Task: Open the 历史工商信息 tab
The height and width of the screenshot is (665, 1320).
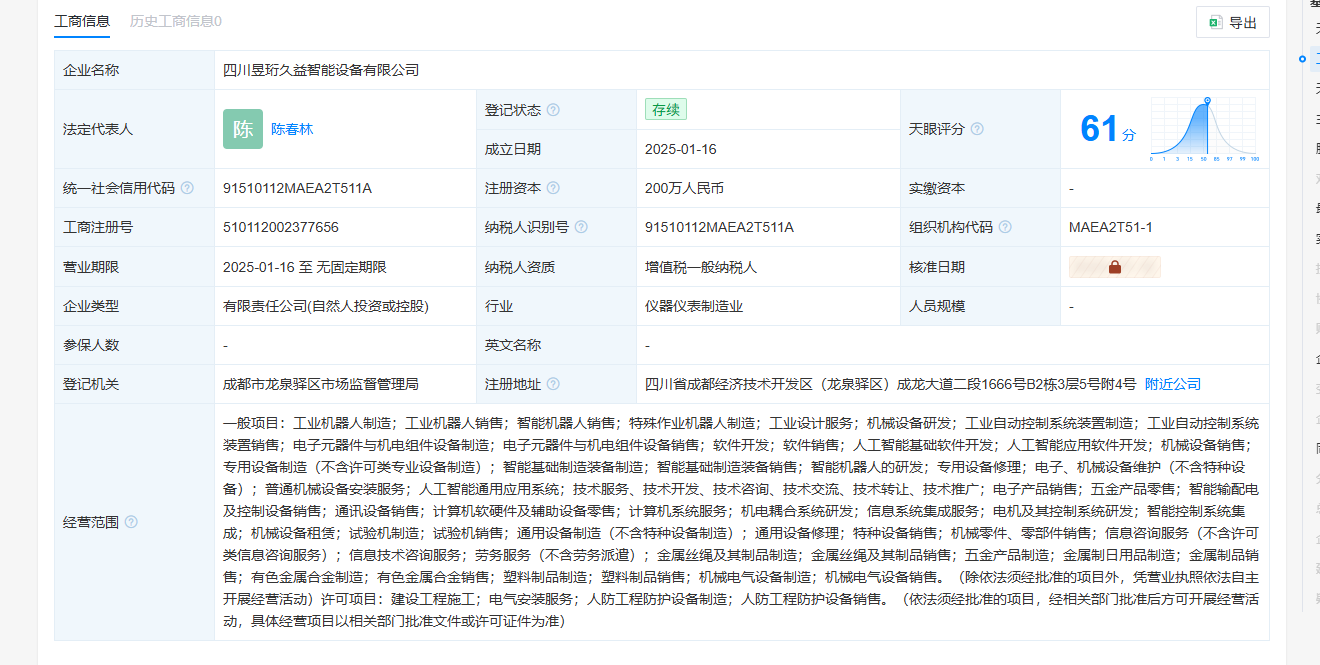Action: (176, 21)
